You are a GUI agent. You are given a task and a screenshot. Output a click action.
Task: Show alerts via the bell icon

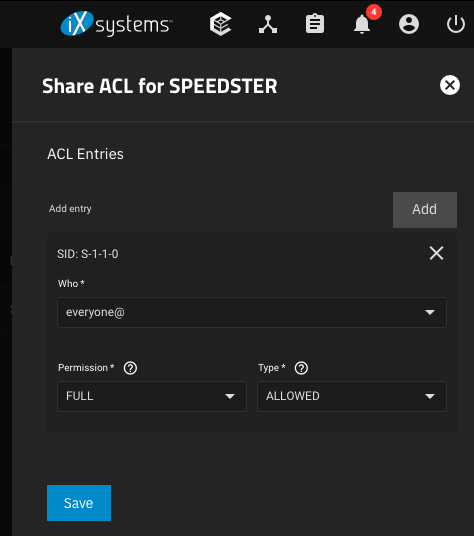click(362, 24)
